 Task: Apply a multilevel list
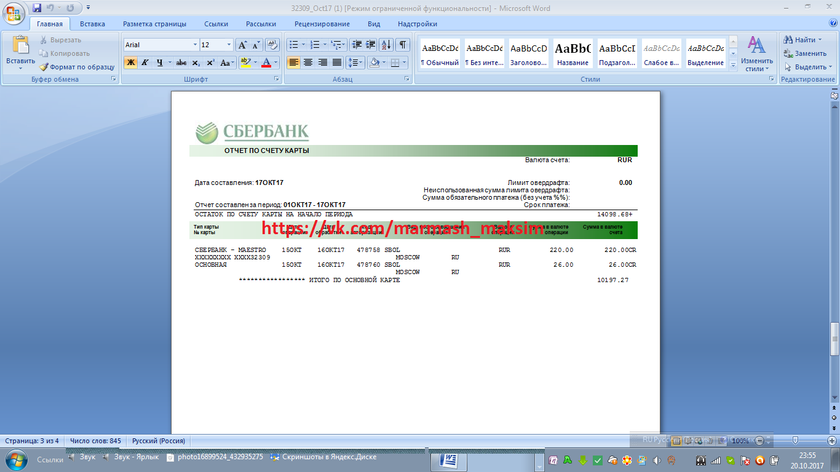click(x=336, y=45)
